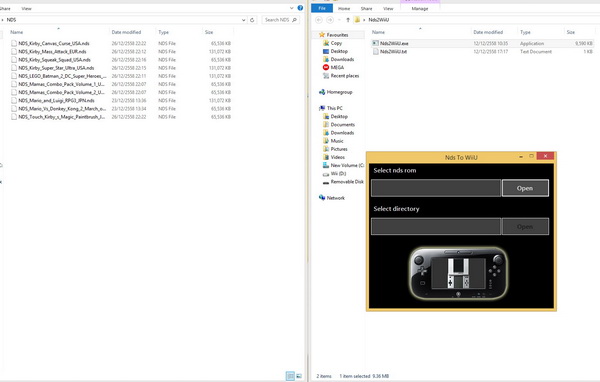Sort by Name column in NDS window

tap(16, 32)
